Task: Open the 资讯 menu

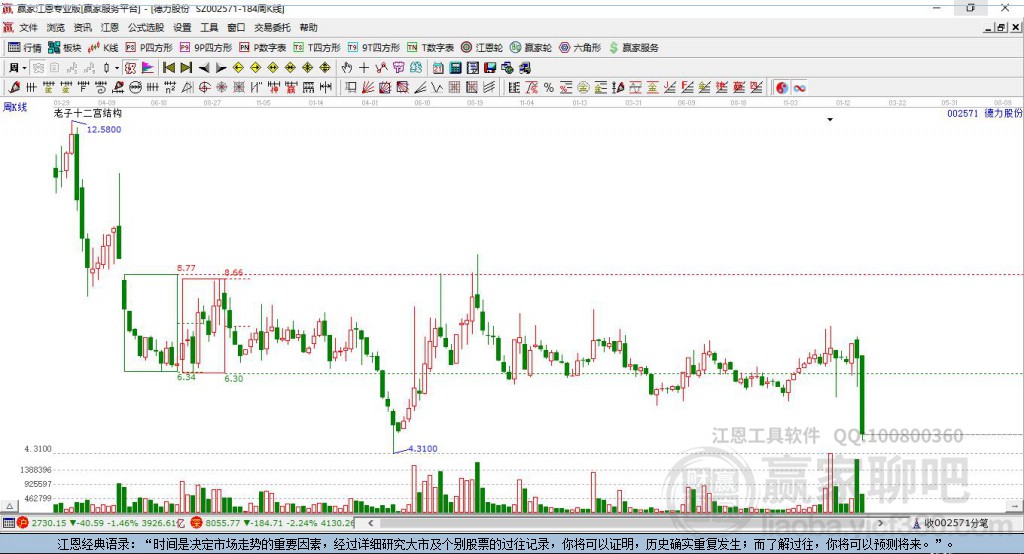Action: tap(83, 27)
